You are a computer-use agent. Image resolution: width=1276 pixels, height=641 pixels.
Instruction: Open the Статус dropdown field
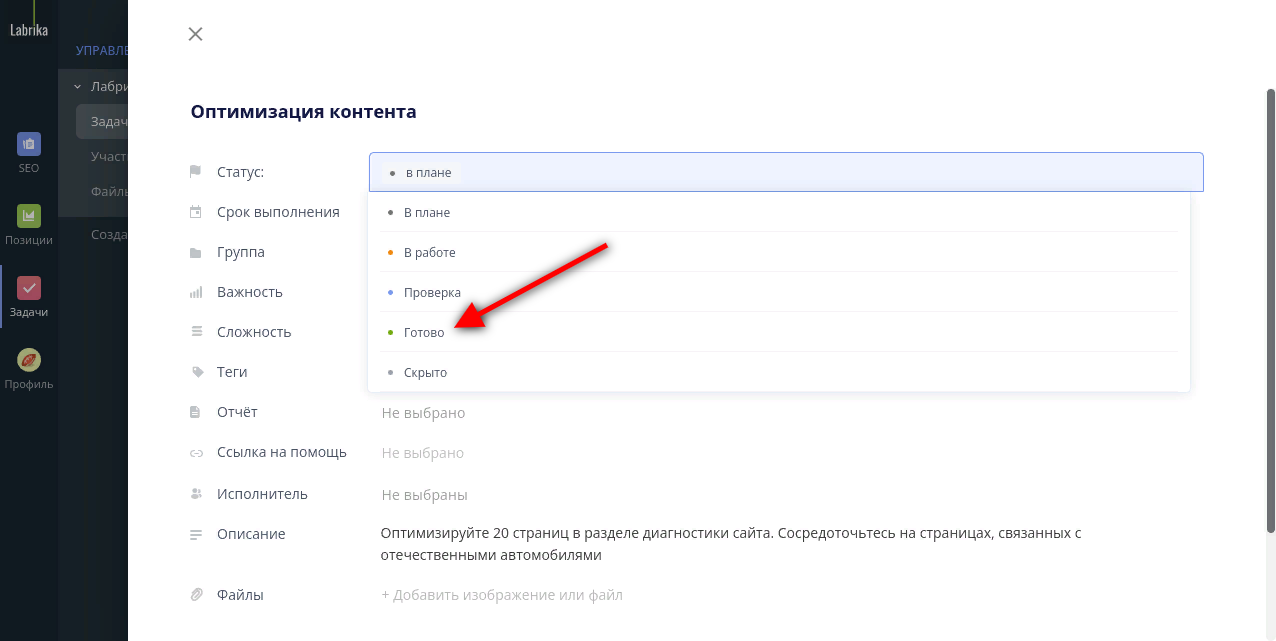pyautogui.click(x=786, y=172)
